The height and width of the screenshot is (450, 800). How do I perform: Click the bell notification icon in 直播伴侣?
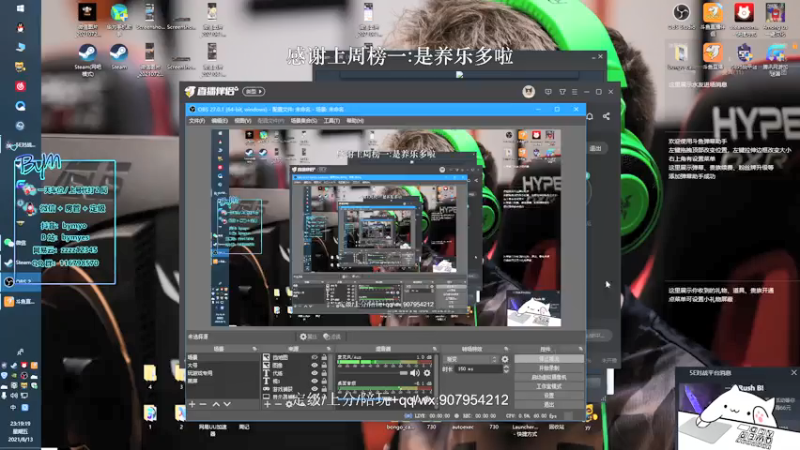(x=590, y=116)
